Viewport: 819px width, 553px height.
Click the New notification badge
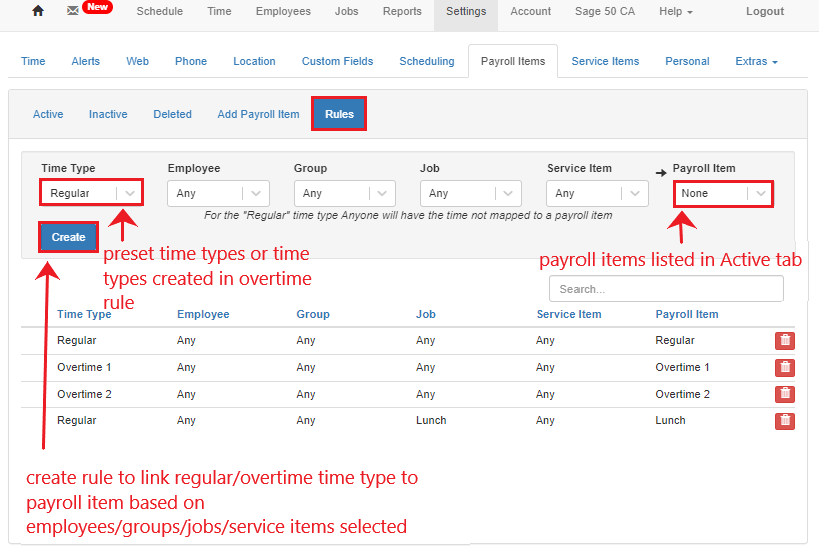(98, 7)
